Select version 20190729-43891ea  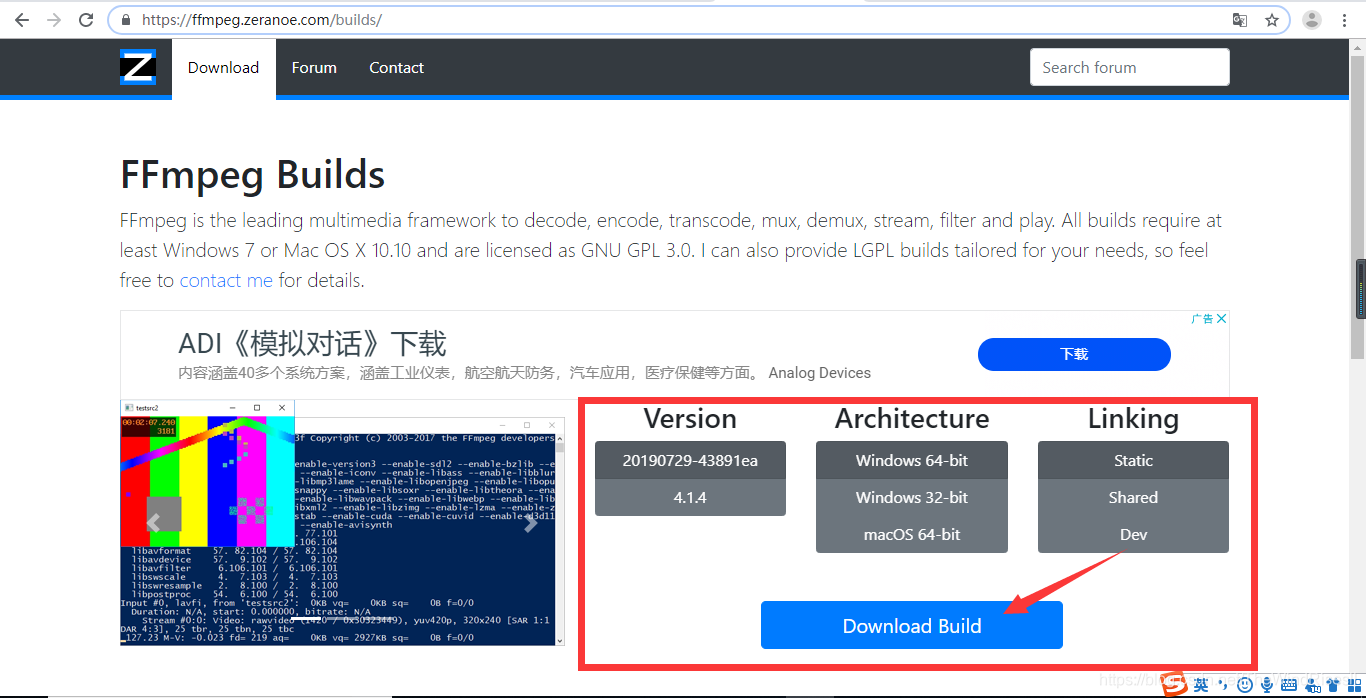690,460
